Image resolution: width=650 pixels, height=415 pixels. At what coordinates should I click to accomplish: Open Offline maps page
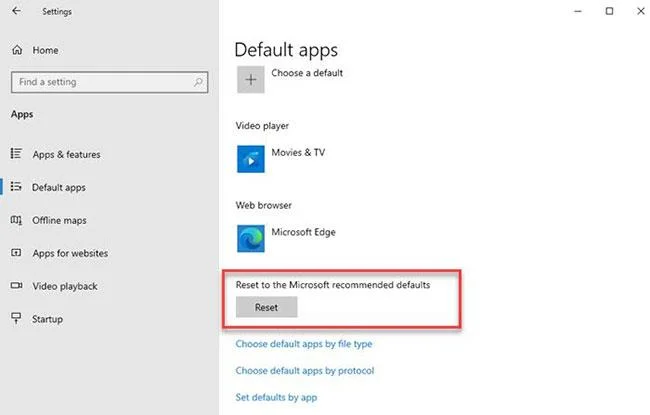point(59,220)
